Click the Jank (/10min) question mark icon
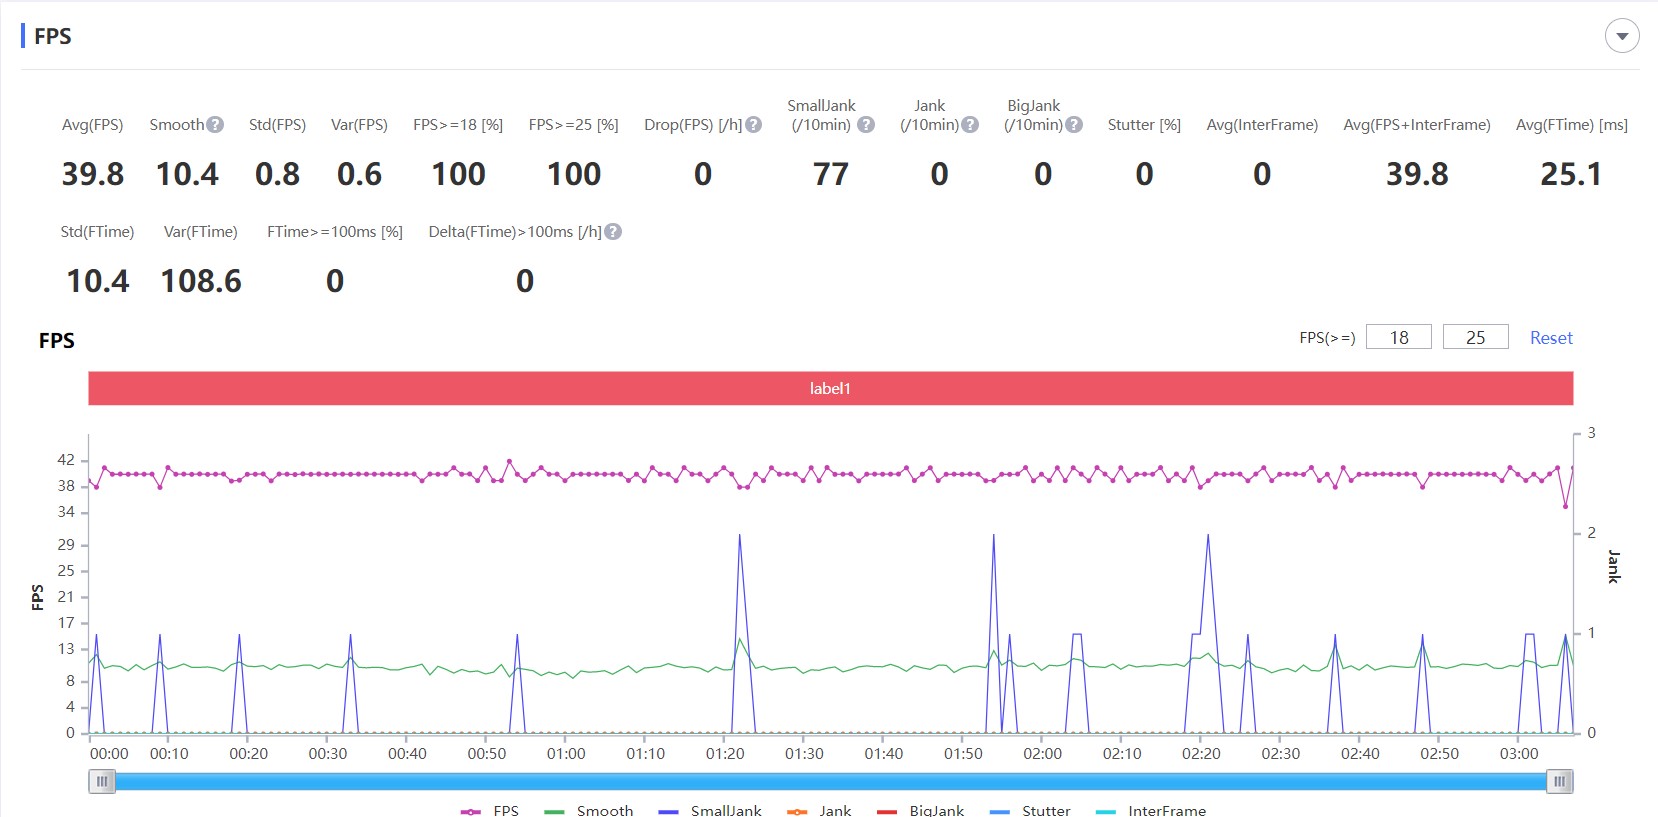This screenshot has width=1658, height=817. click(x=970, y=125)
